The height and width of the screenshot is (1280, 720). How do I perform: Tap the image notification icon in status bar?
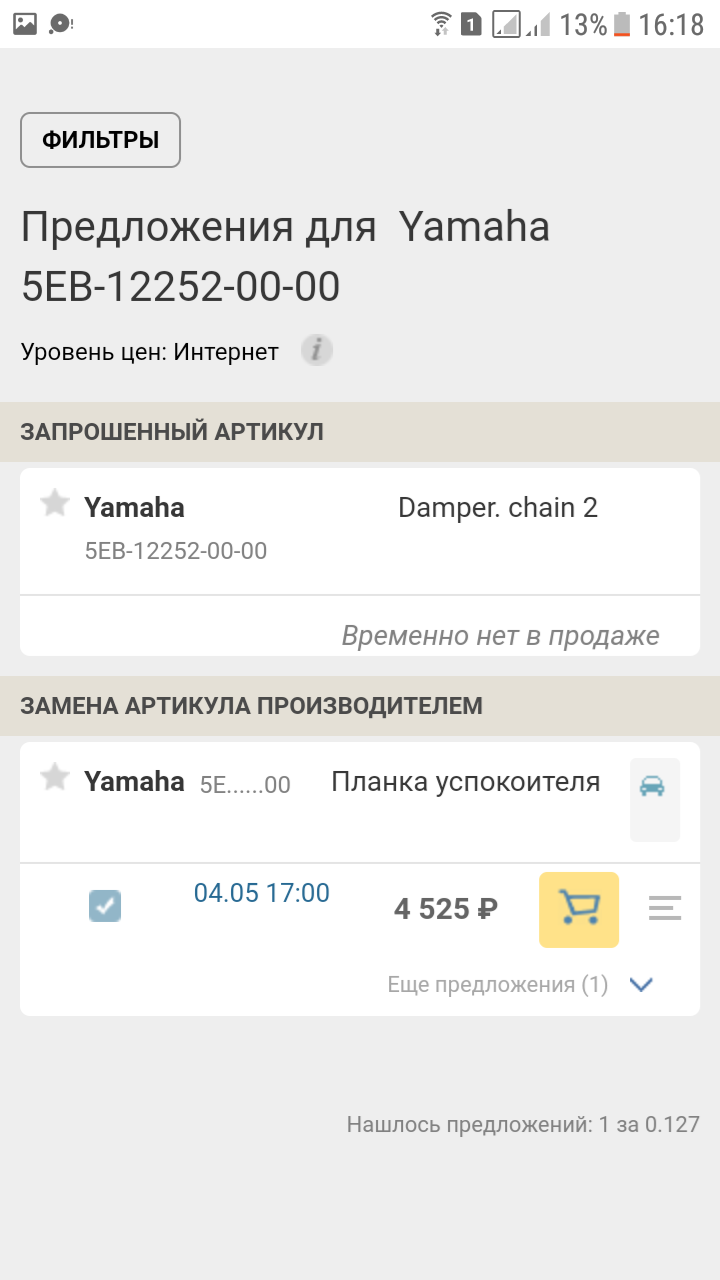[x=25, y=24]
